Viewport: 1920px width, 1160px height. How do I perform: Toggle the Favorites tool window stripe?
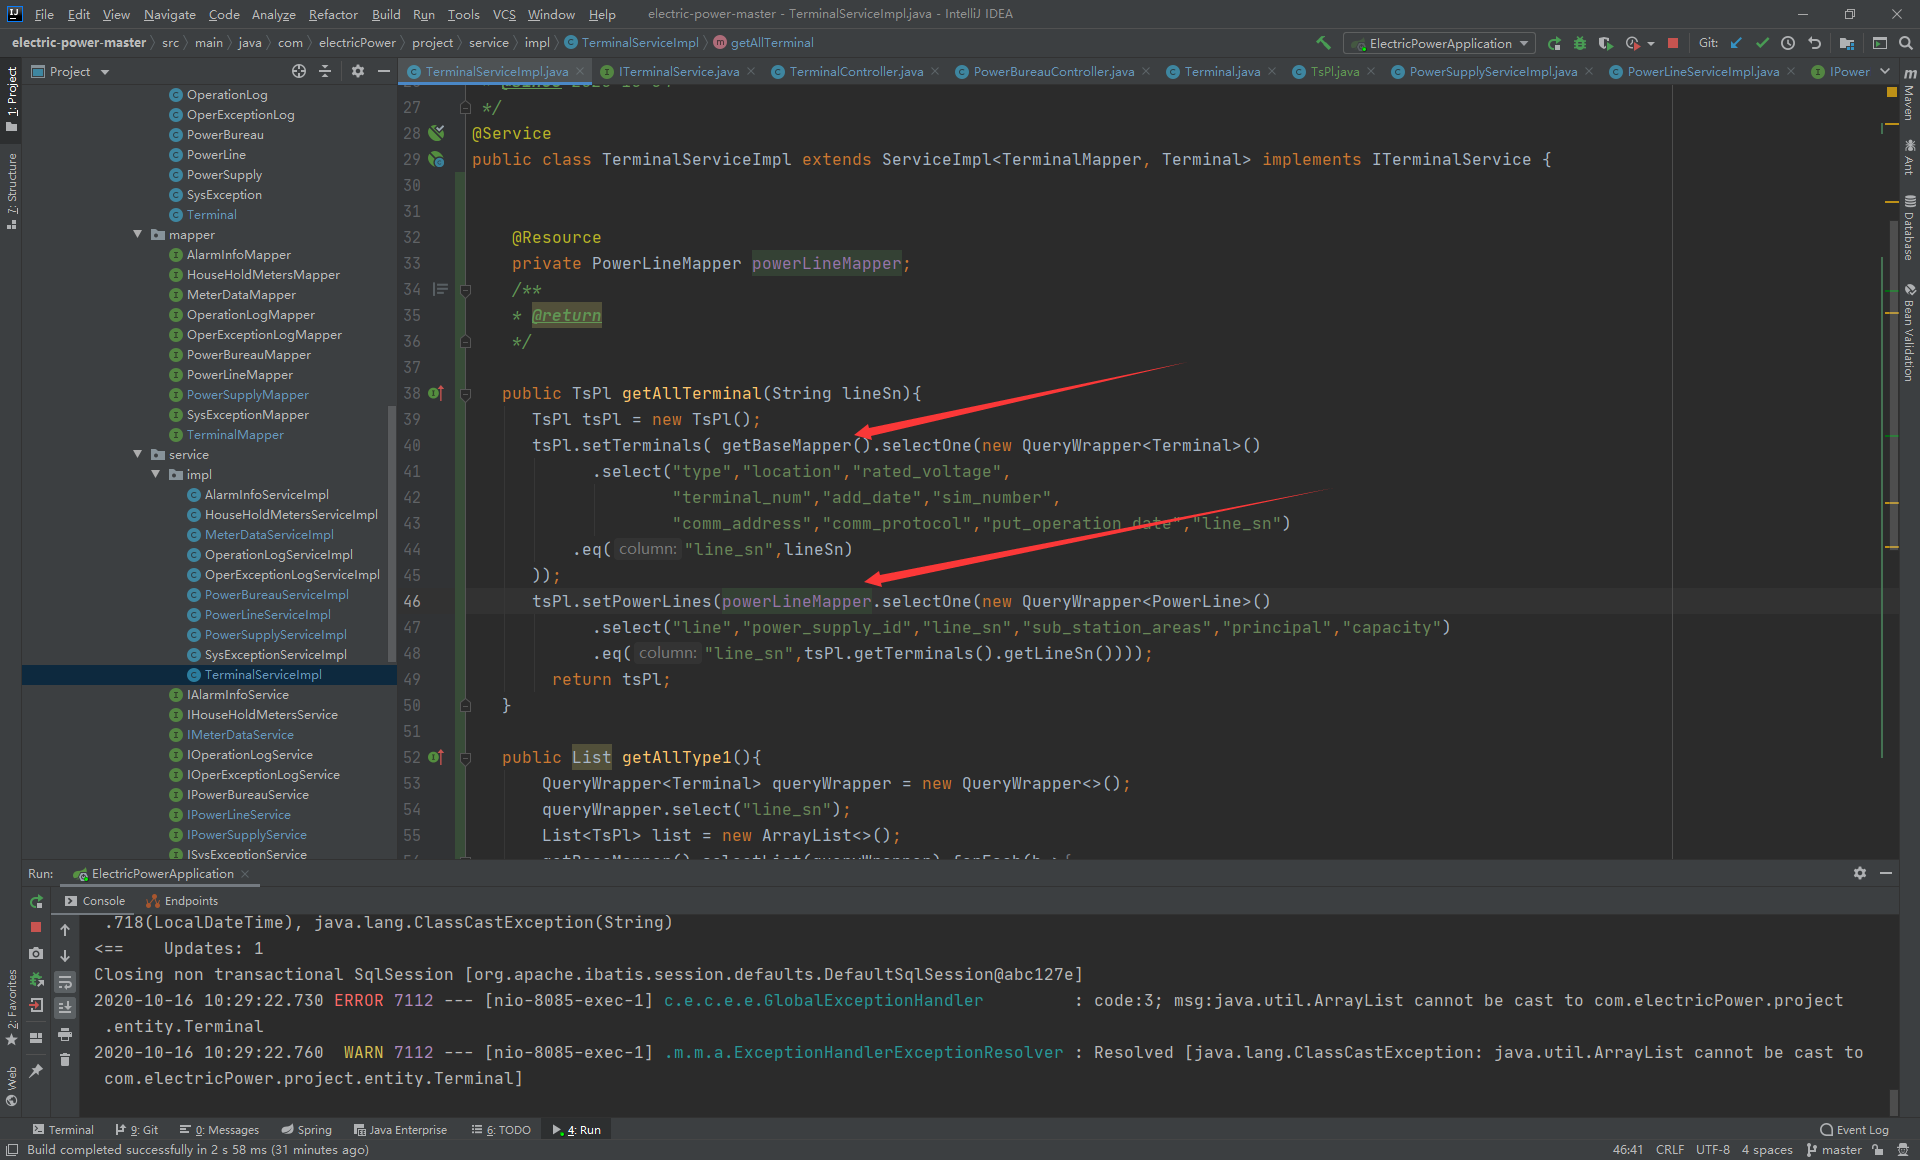pyautogui.click(x=11, y=1007)
